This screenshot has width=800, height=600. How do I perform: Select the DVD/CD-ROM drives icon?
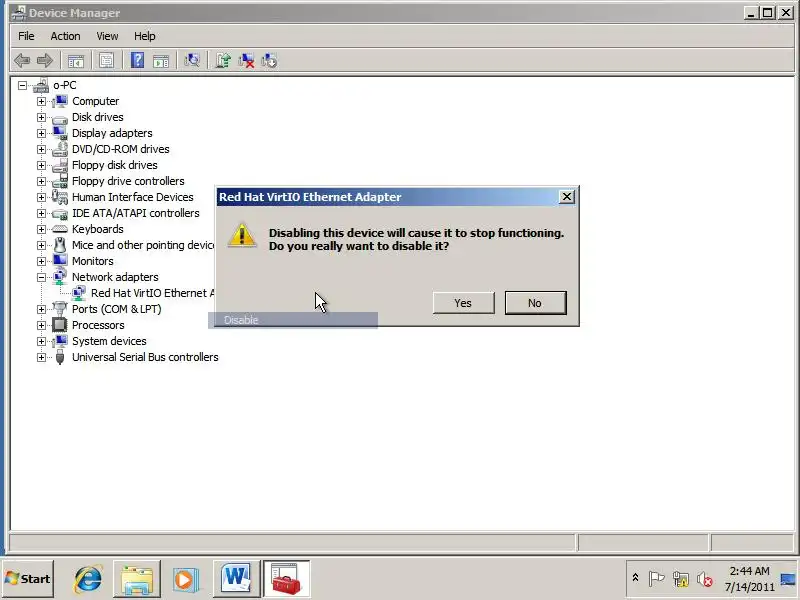(60, 149)
